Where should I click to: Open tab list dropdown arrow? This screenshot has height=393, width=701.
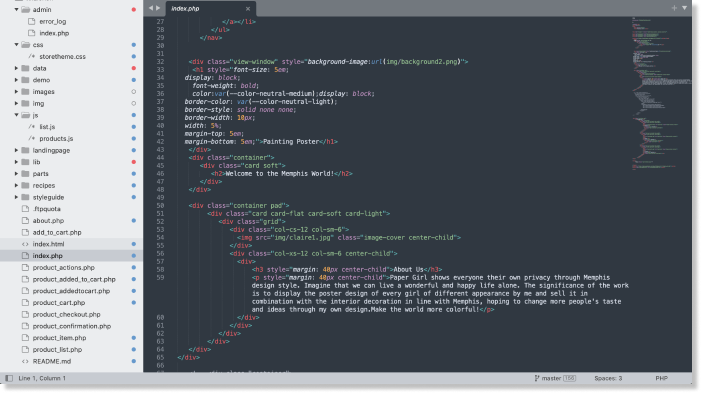(684, 8)
